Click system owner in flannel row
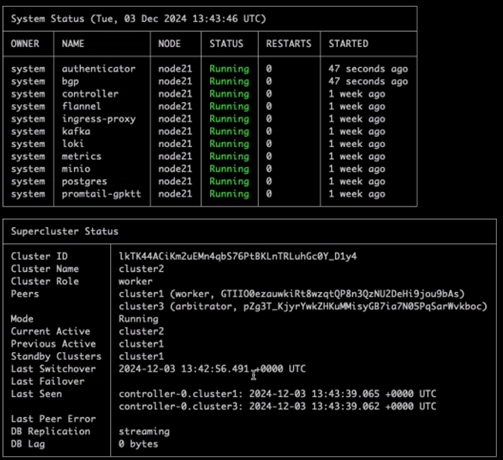503x460 pixels. pos(28,107)
